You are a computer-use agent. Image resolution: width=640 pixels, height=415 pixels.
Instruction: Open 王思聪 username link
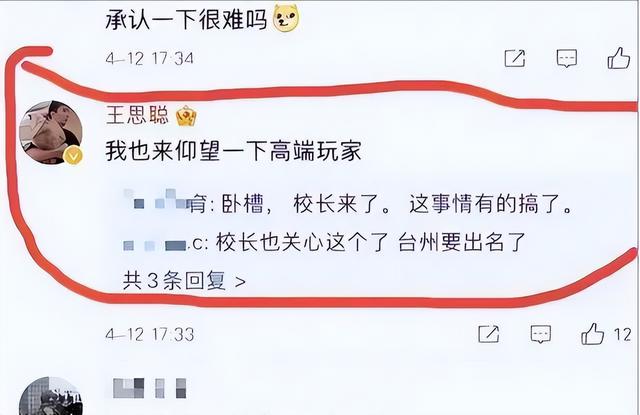138,115
